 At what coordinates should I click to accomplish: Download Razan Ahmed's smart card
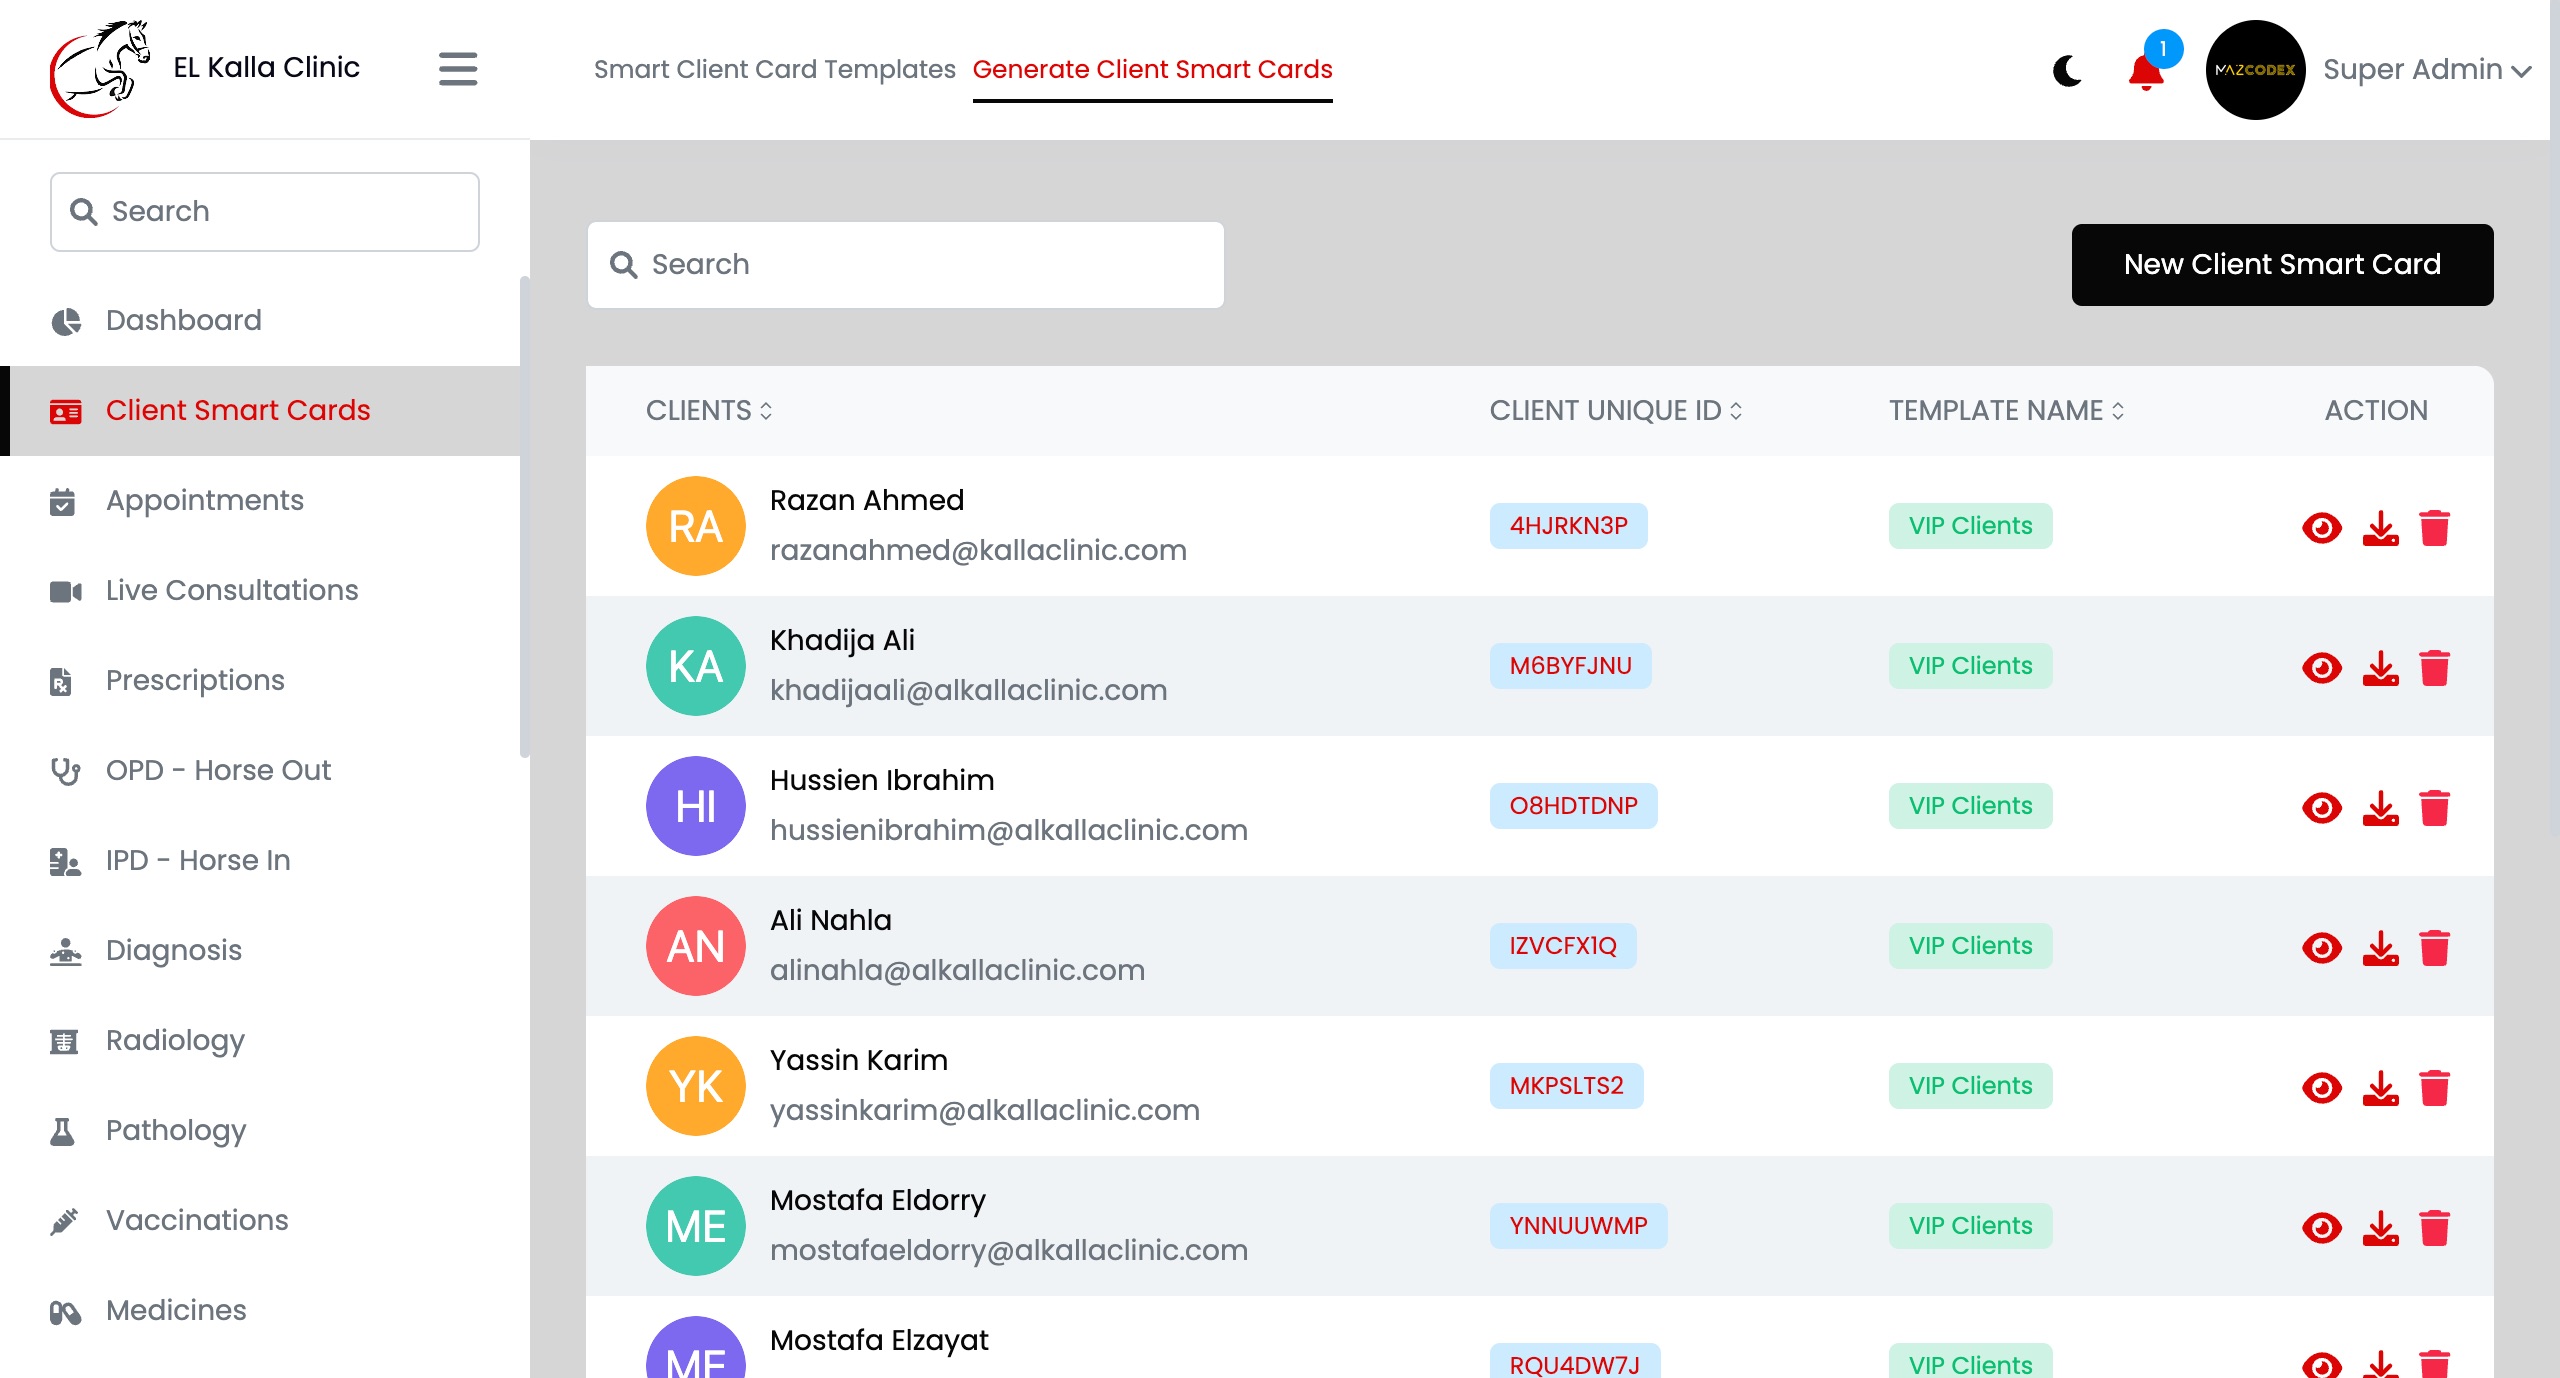2380,528
